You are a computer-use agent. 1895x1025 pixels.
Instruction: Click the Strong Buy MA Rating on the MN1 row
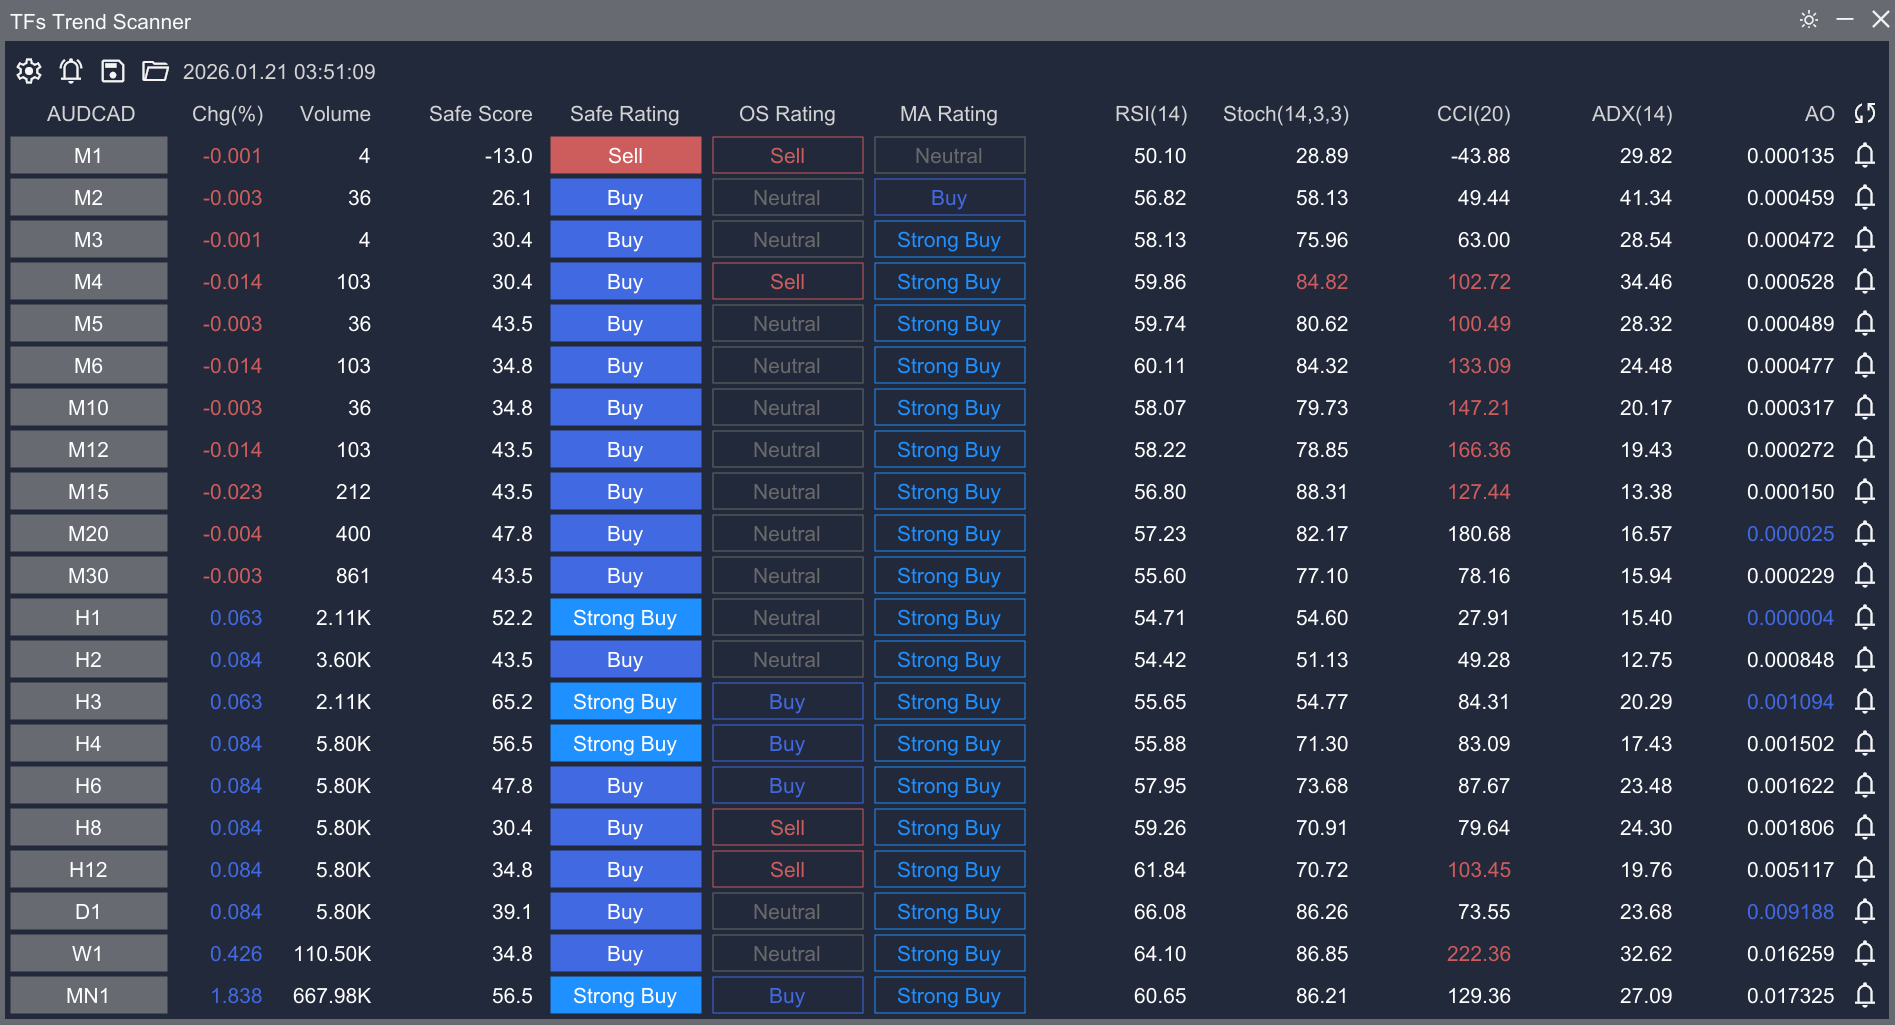[948, 995]
